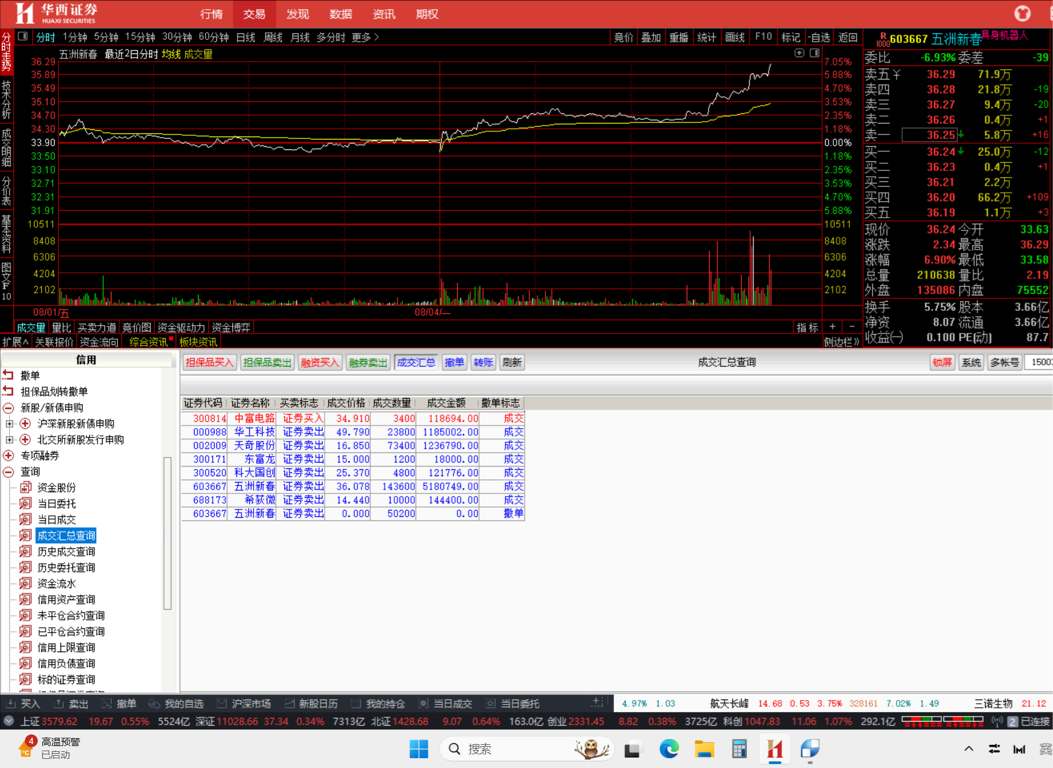This screenshot has width=1053, height=768.
Task: Click the 我的自选 icon in bottom toolbar
Action: point(154,704)
